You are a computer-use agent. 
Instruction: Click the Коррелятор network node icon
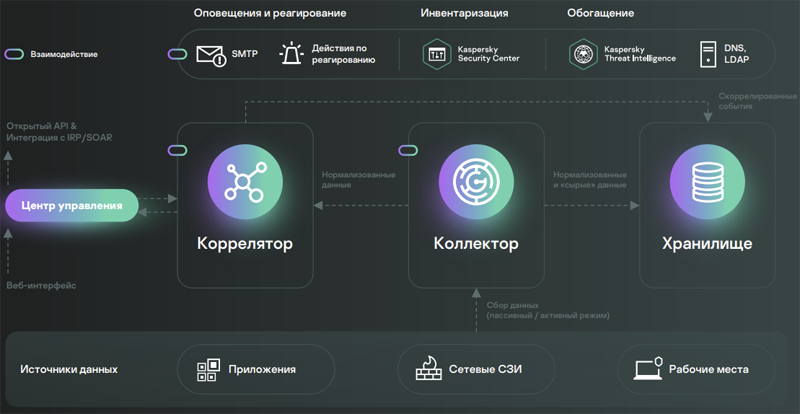tap(236, 181)
